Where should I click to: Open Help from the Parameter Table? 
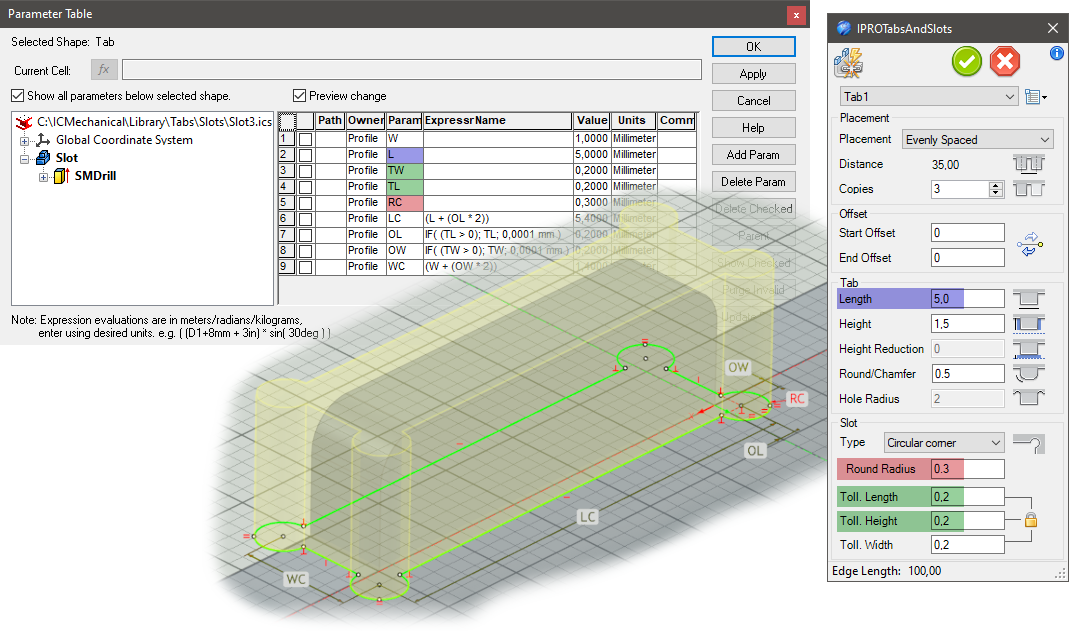pos(753,127)
